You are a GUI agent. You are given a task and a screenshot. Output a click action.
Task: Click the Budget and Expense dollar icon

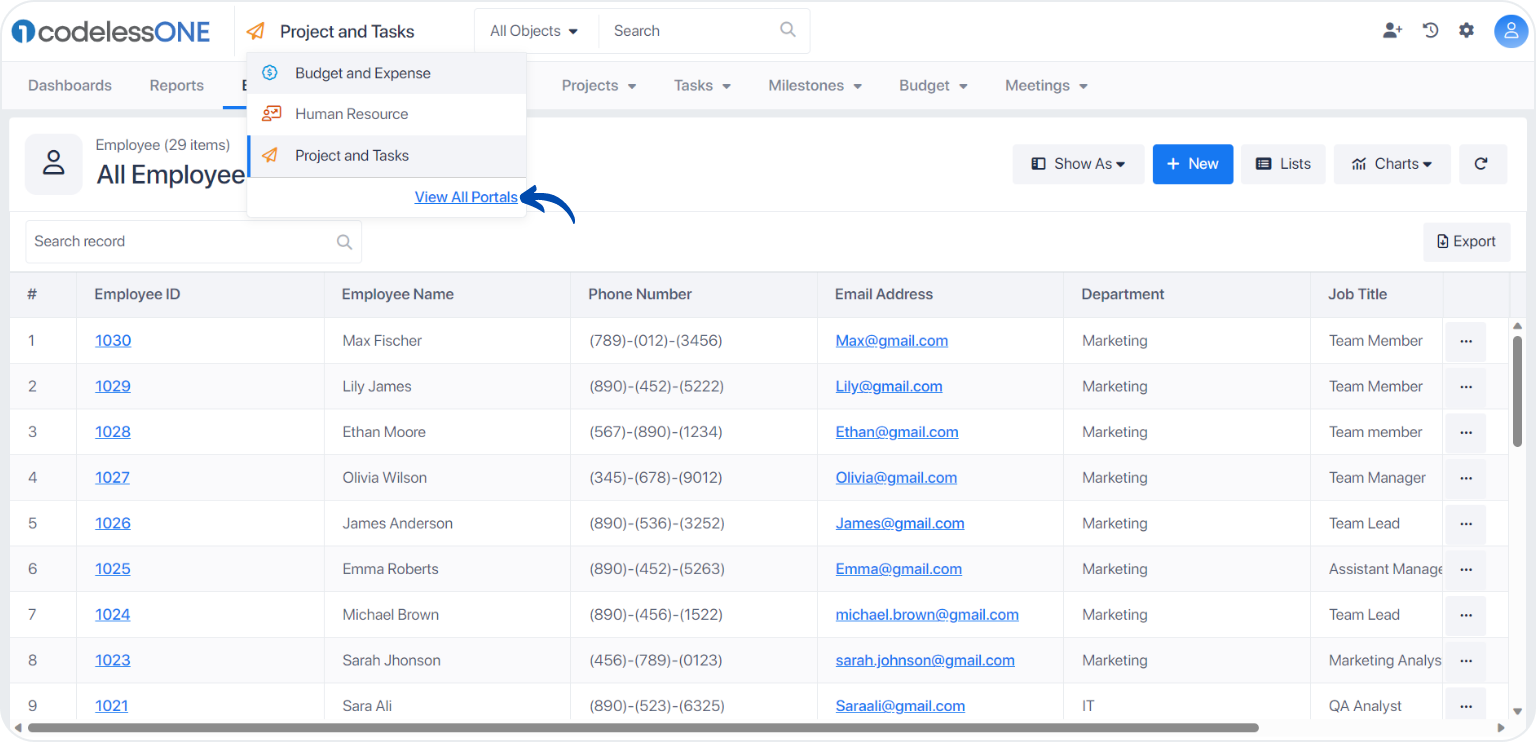click(269, 73)
